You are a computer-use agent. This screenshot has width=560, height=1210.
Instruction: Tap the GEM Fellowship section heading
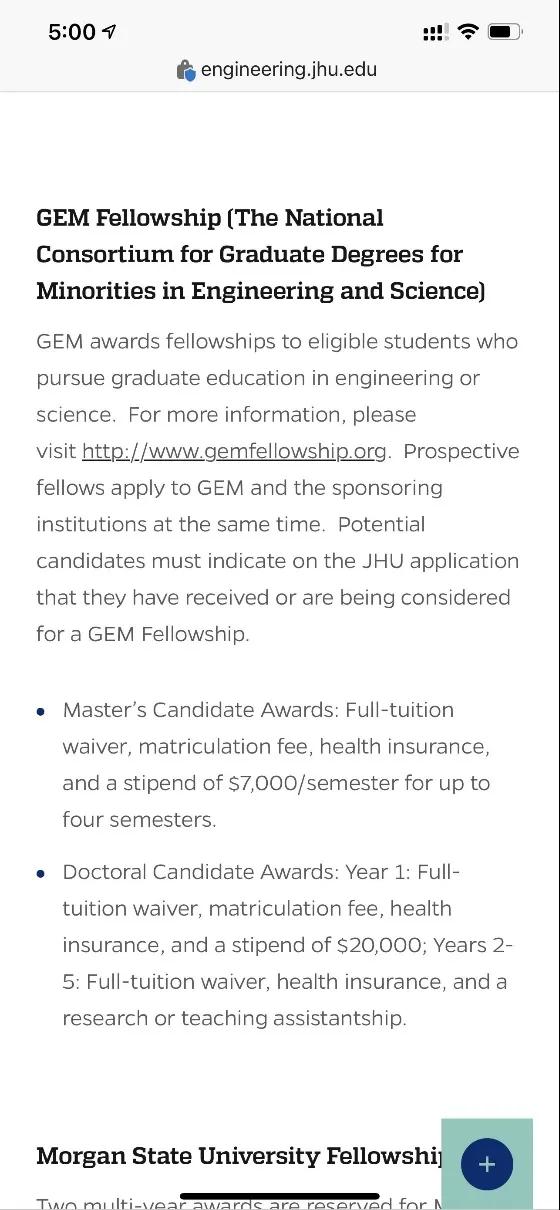pyautogui.click(x=261, y=254)
